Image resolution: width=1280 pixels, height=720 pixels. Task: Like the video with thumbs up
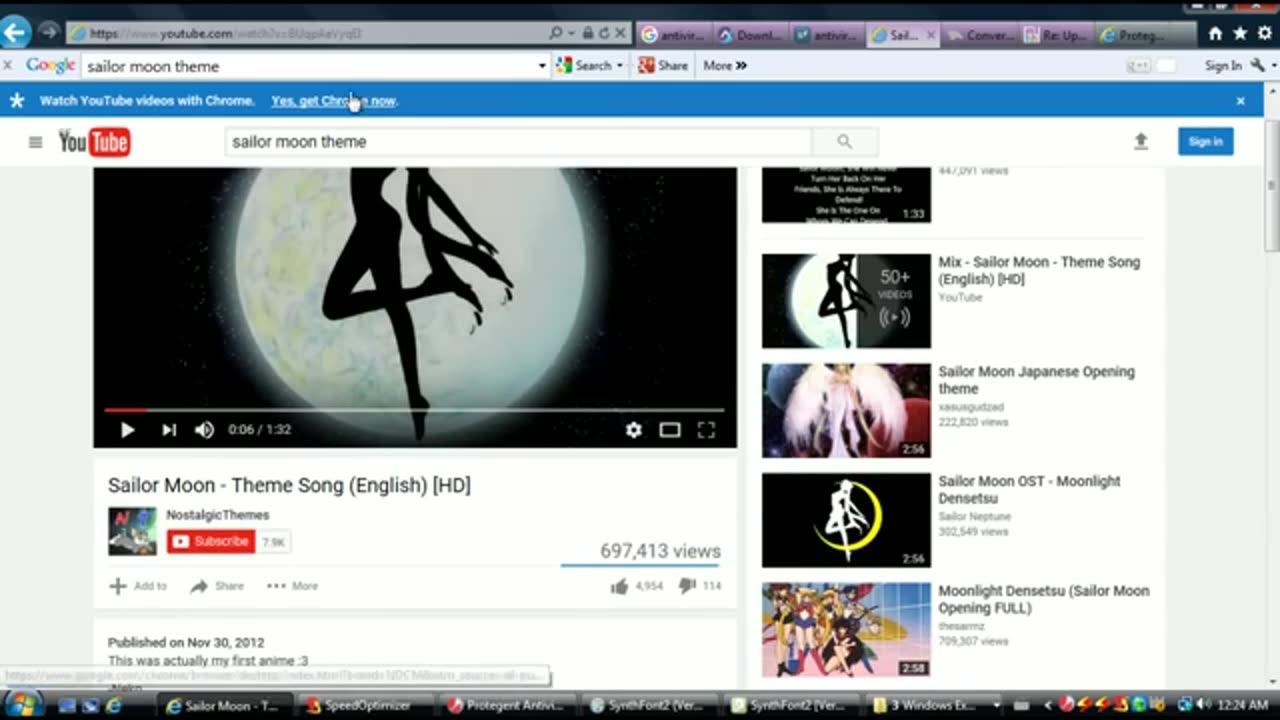(x=620, y=586)
